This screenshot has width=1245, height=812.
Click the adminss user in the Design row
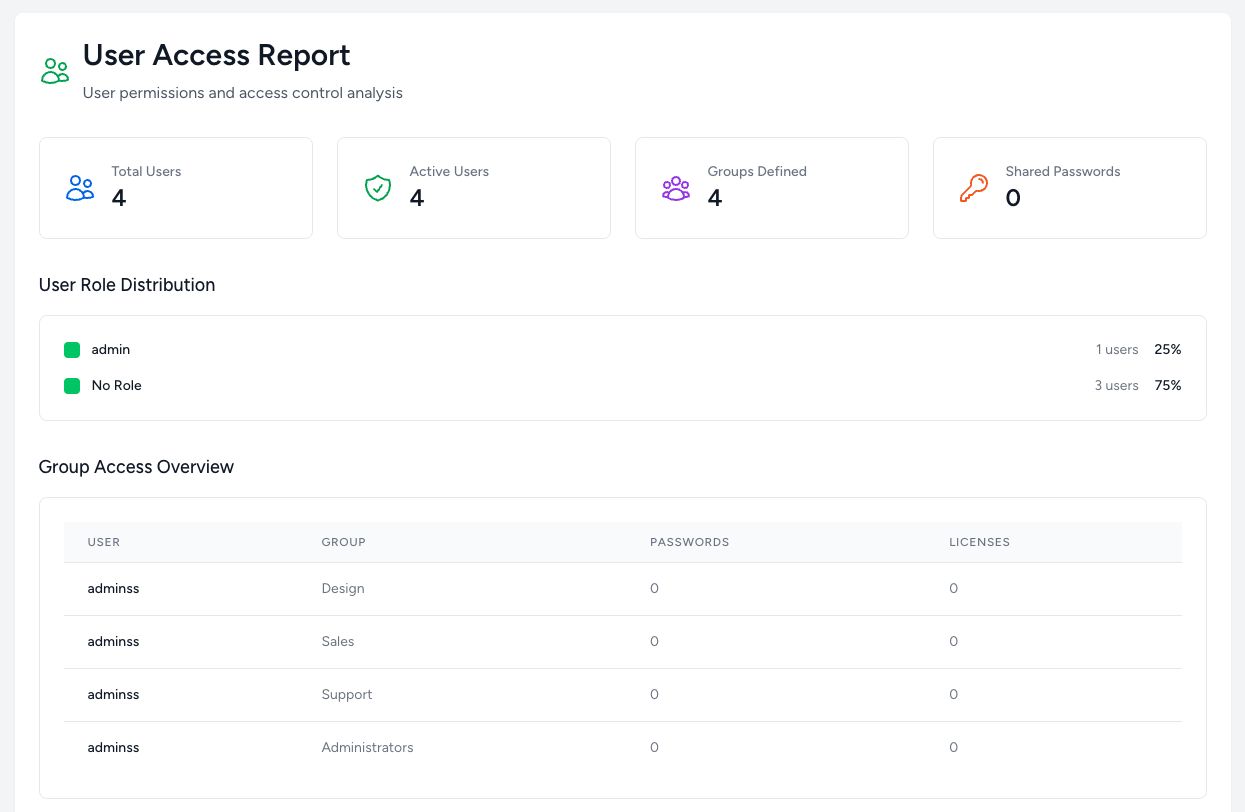pyautogui.click(x=113, y=589)
